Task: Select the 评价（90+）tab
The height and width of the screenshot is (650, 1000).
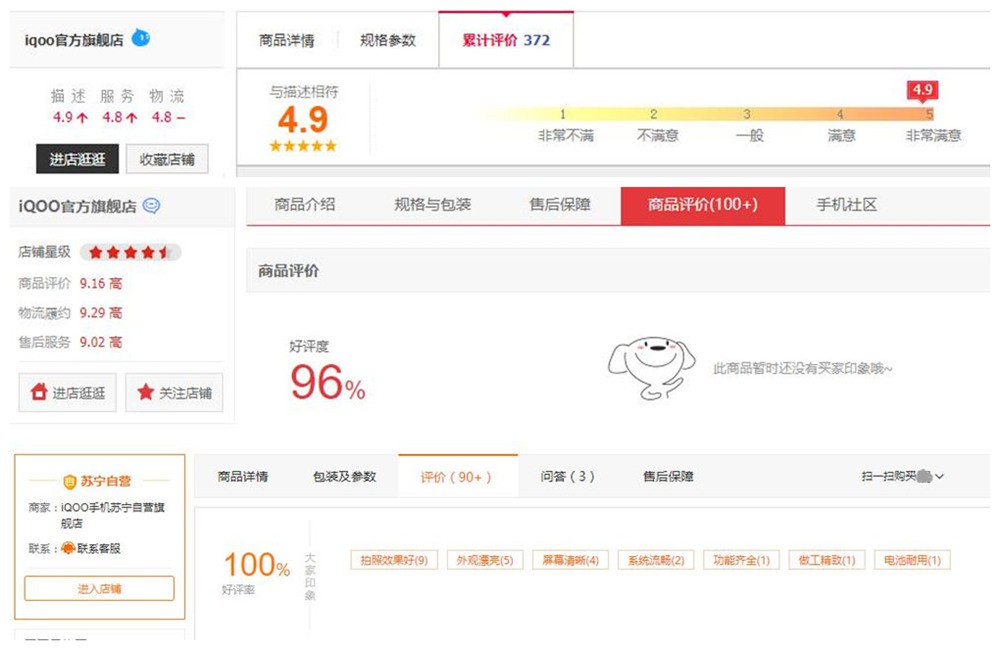Action: (456, 476)
